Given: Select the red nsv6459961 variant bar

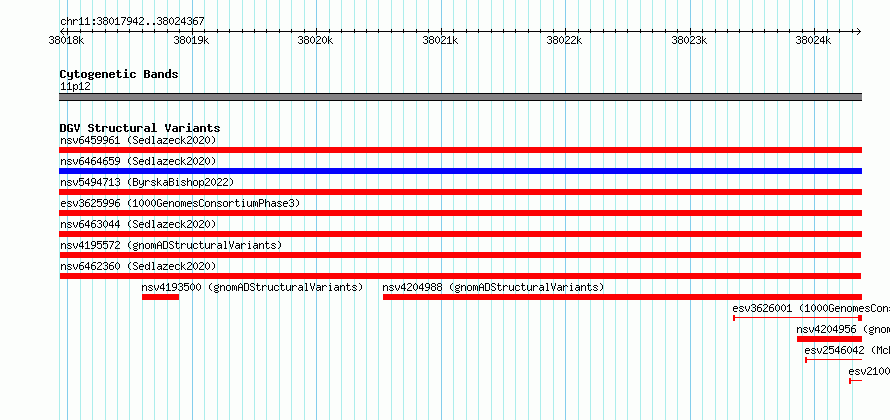Looking at the screenshot, I should 460,150.
